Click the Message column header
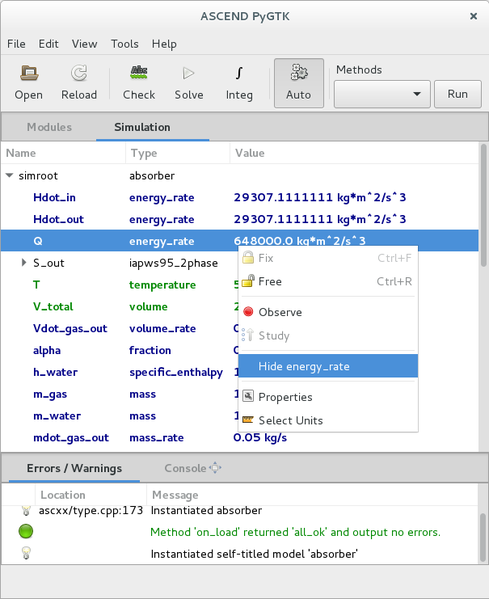 point(312,495)
